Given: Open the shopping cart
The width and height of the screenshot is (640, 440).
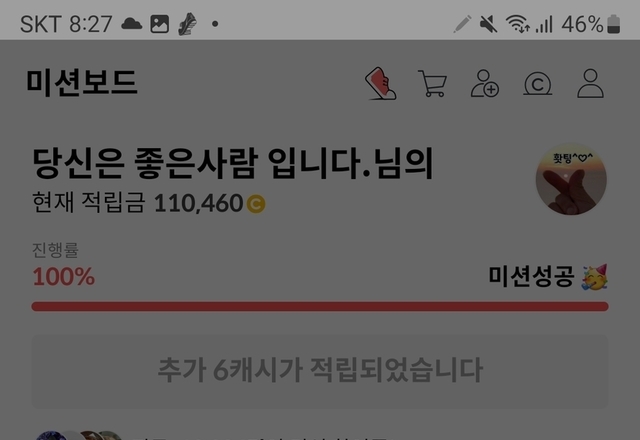Looking at the screenshot, I should (x=432, y=84).
